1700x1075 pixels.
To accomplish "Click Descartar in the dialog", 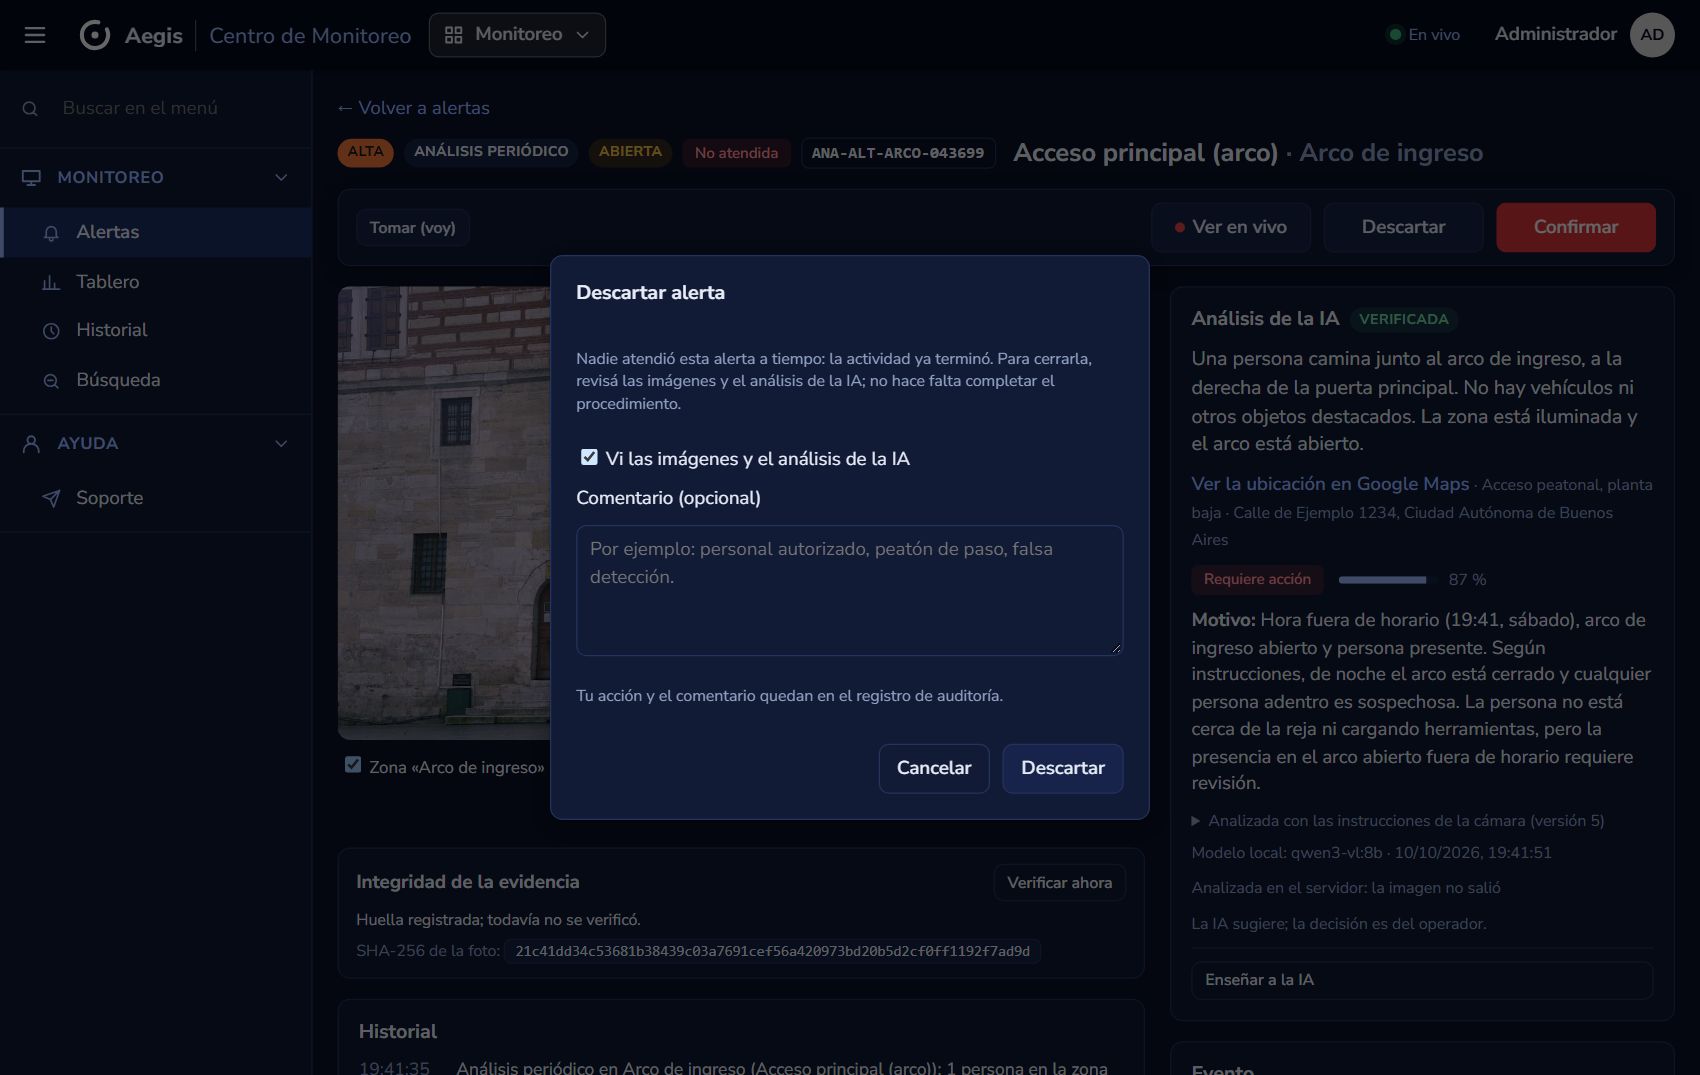I will coord(1062,768).
